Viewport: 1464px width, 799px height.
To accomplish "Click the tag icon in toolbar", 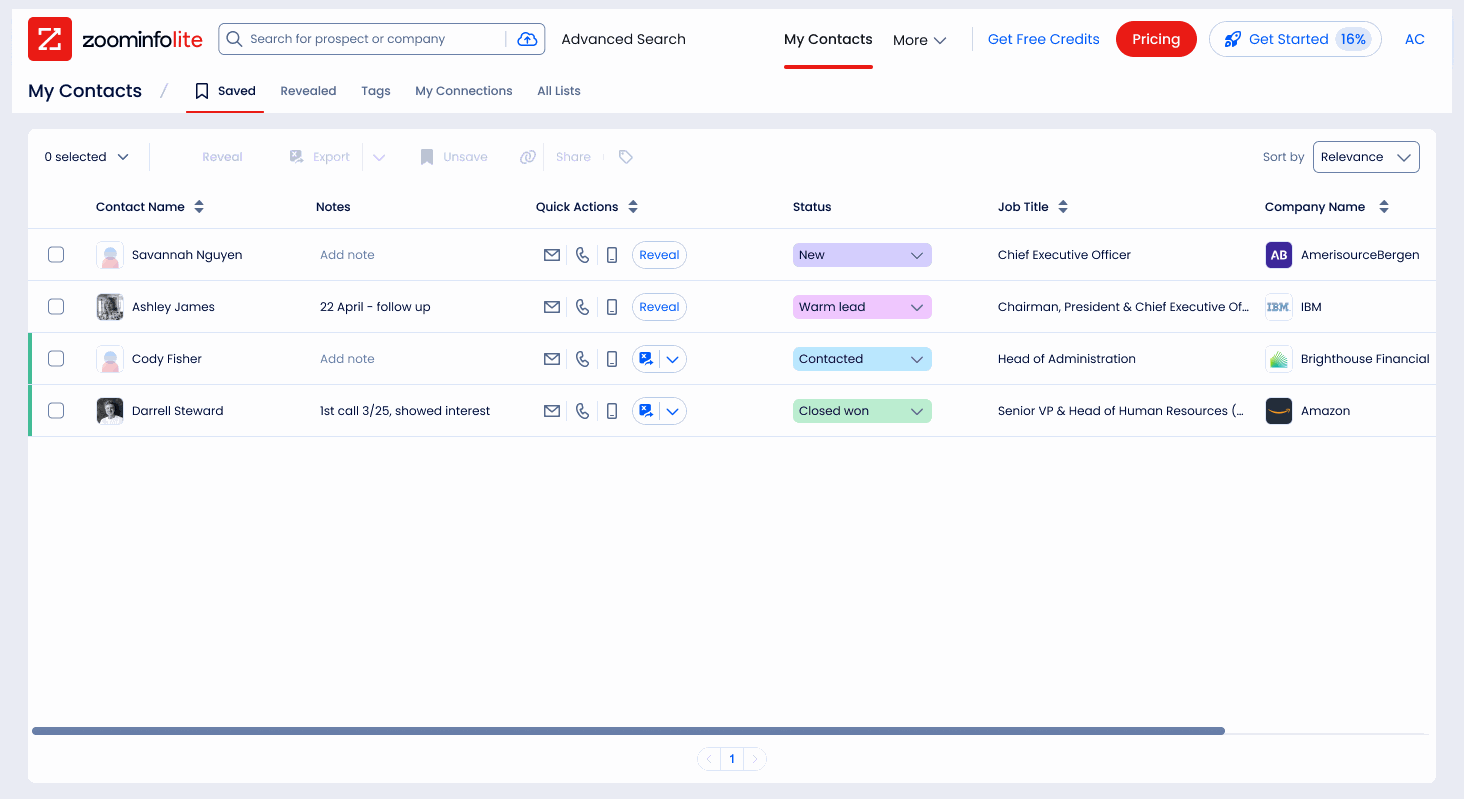I will tap(626, 157).
